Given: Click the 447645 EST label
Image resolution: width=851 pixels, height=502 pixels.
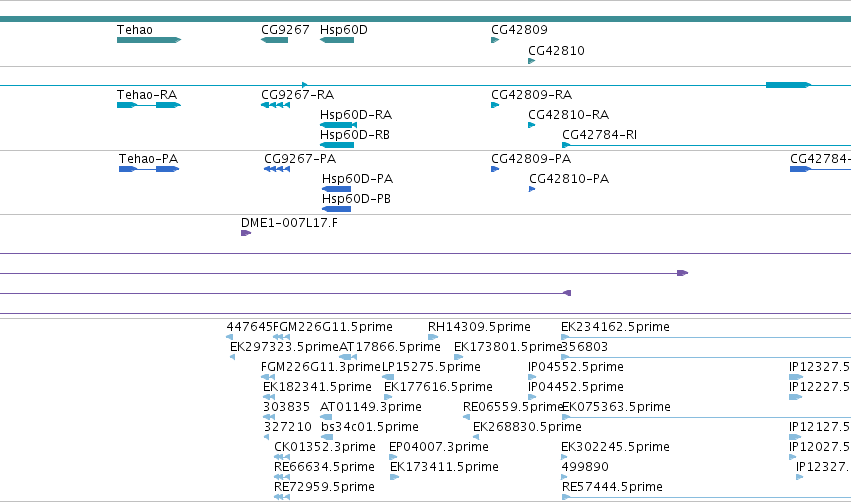Looking at the screenshot, I should click(249, 327).
